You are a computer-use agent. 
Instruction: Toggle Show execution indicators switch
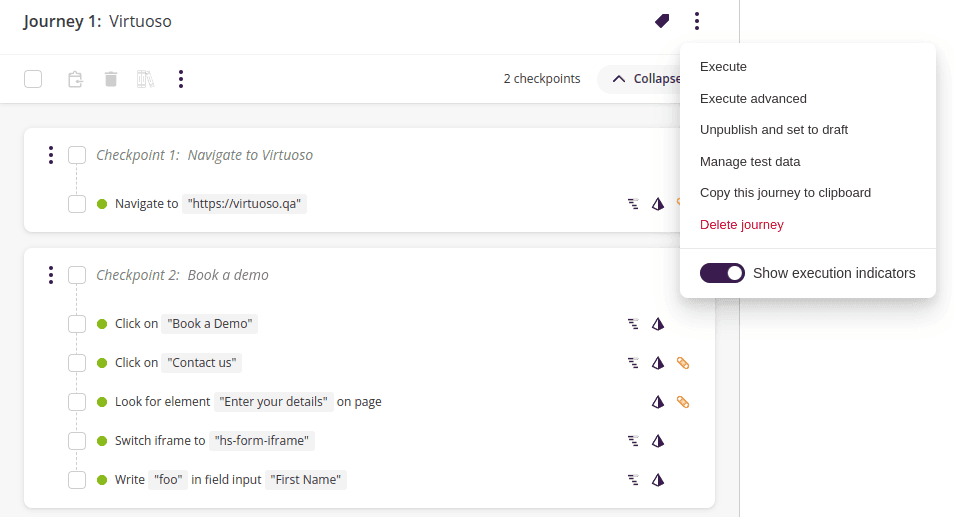[722, 273]
